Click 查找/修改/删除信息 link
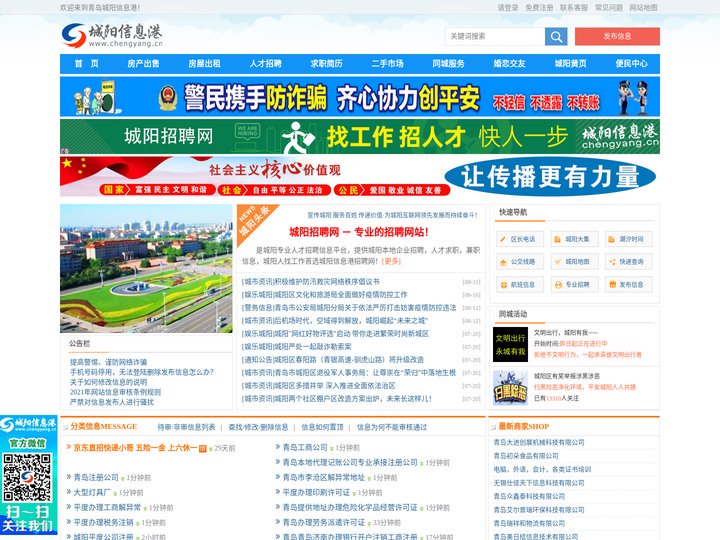Viewport: 720px width, 540px height. point(258,427)
